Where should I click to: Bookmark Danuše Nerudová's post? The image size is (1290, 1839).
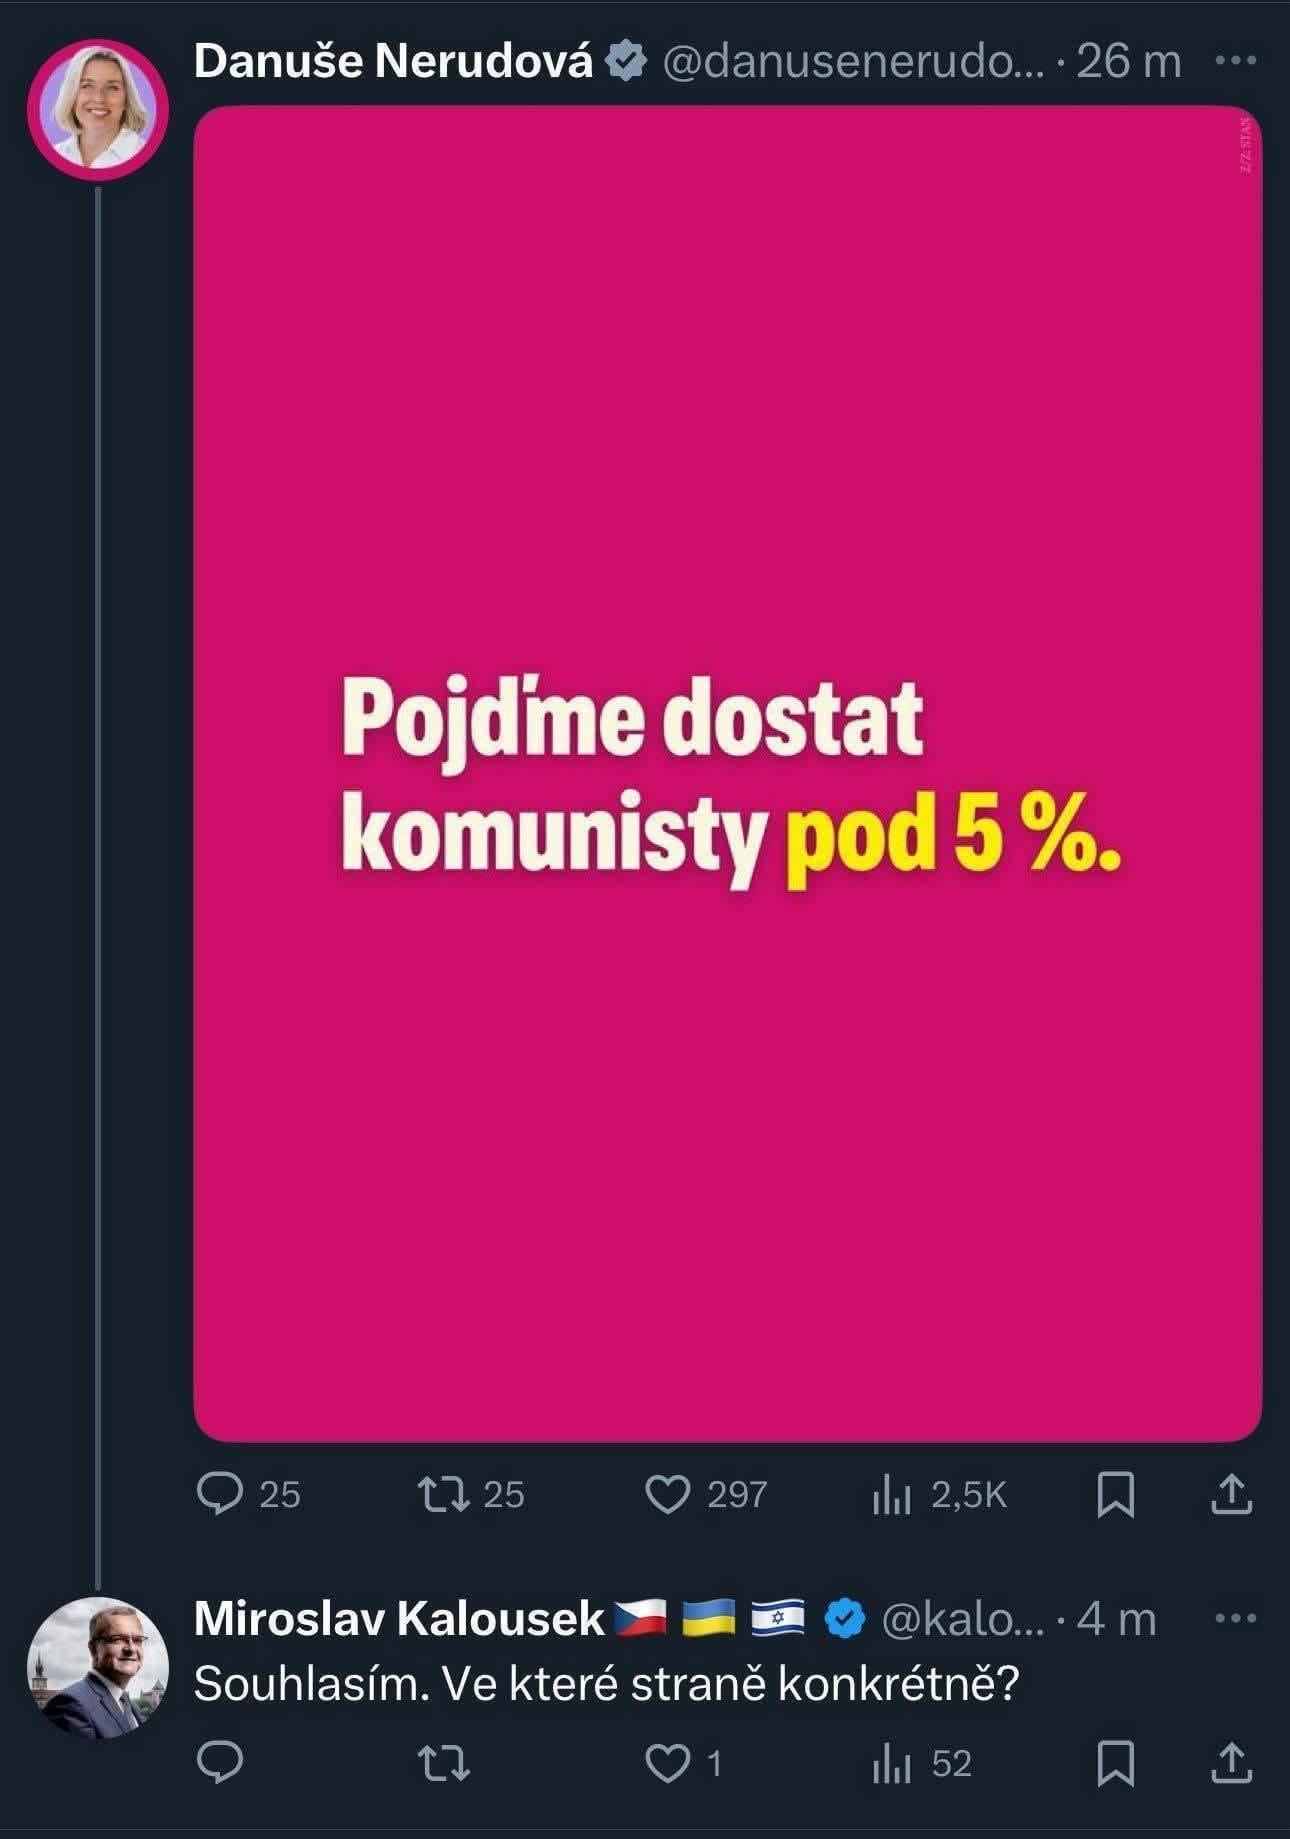coord(1115,1494)
